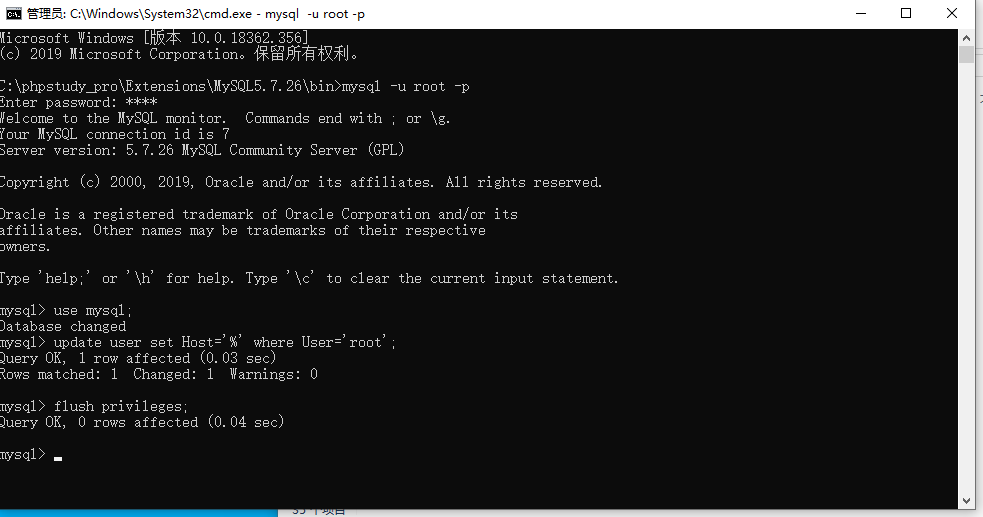Viewport: 983px width, 517px height.
Task: Click the phpstudy_pro path command line
Action: click(234, 86)
